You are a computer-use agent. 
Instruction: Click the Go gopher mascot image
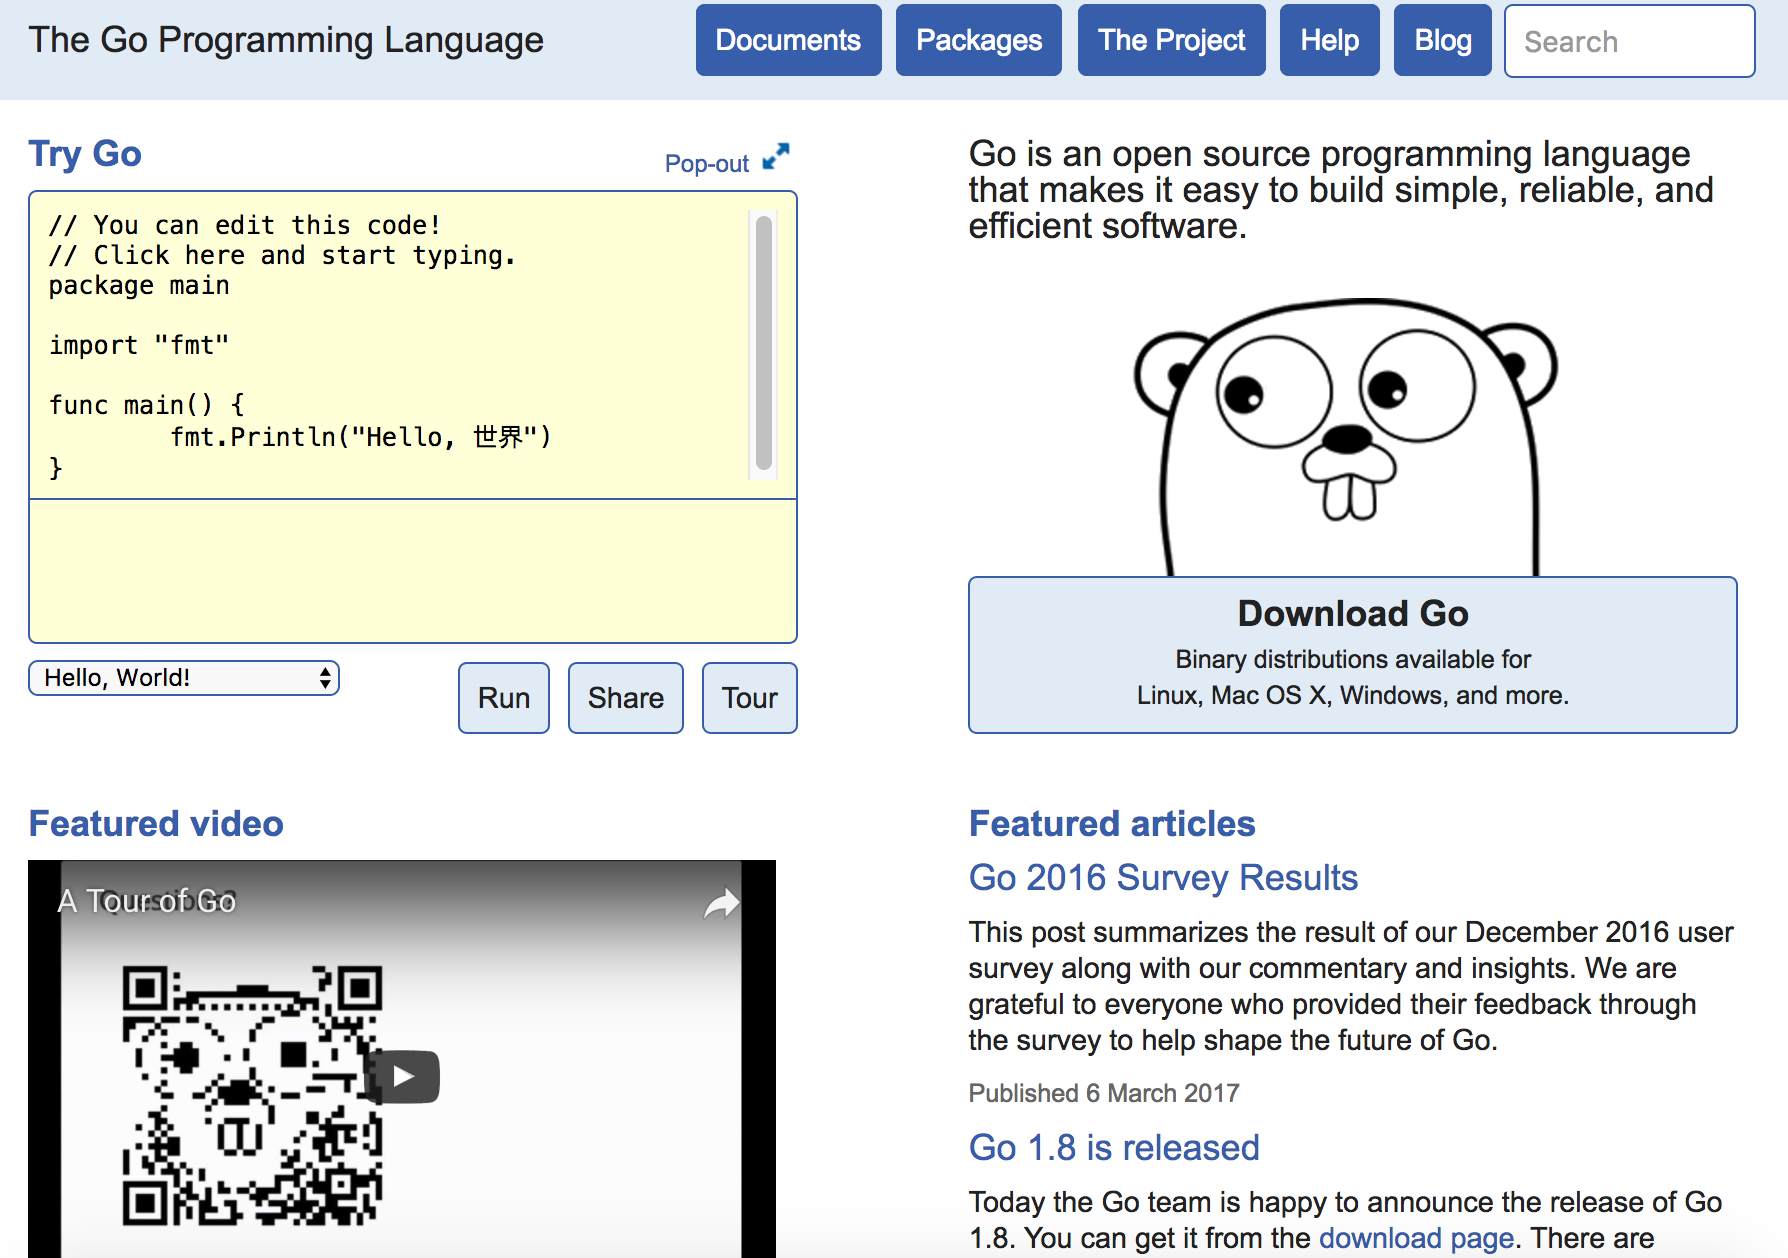coord(1346,436)
